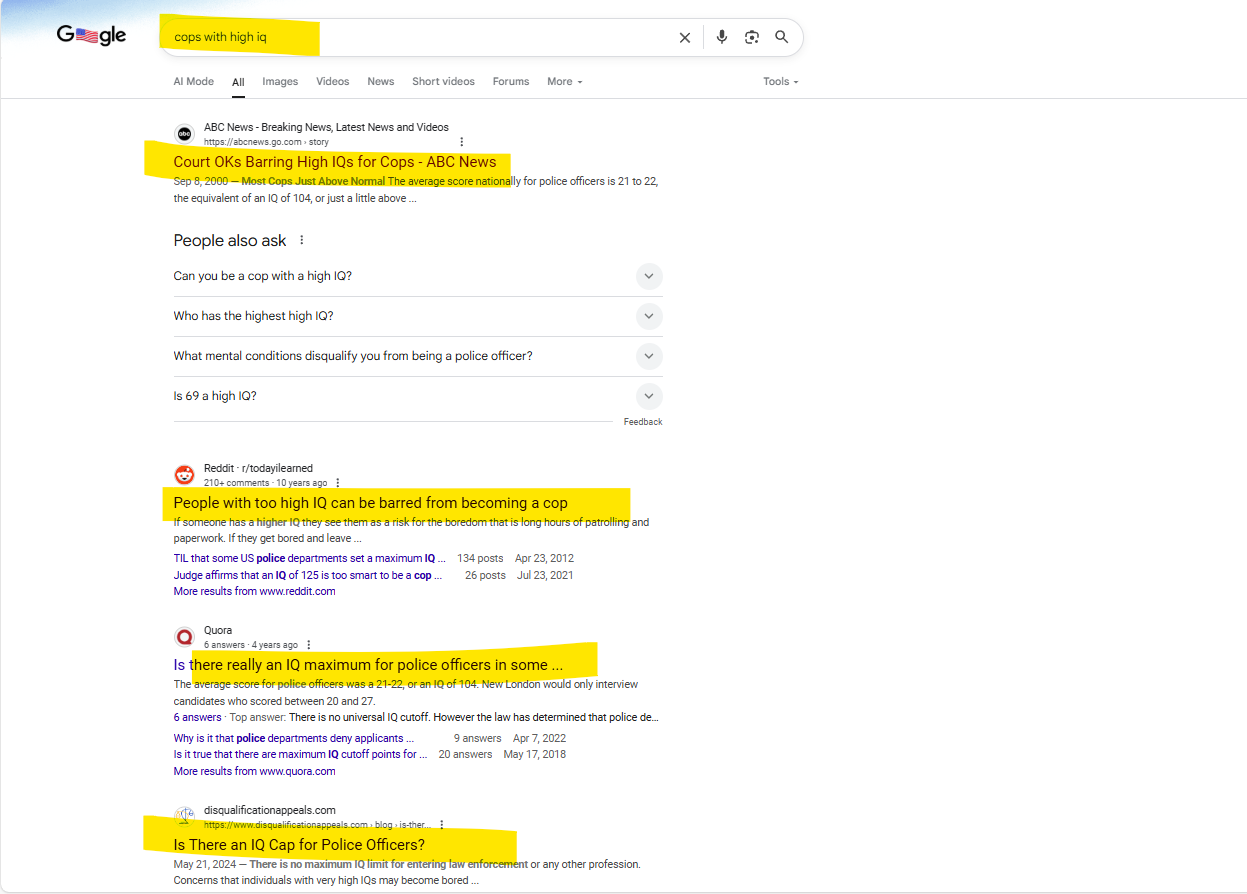Click the 'Quora' source name
The width and height of the screenshot is (1247, 894).
(218, 630)
